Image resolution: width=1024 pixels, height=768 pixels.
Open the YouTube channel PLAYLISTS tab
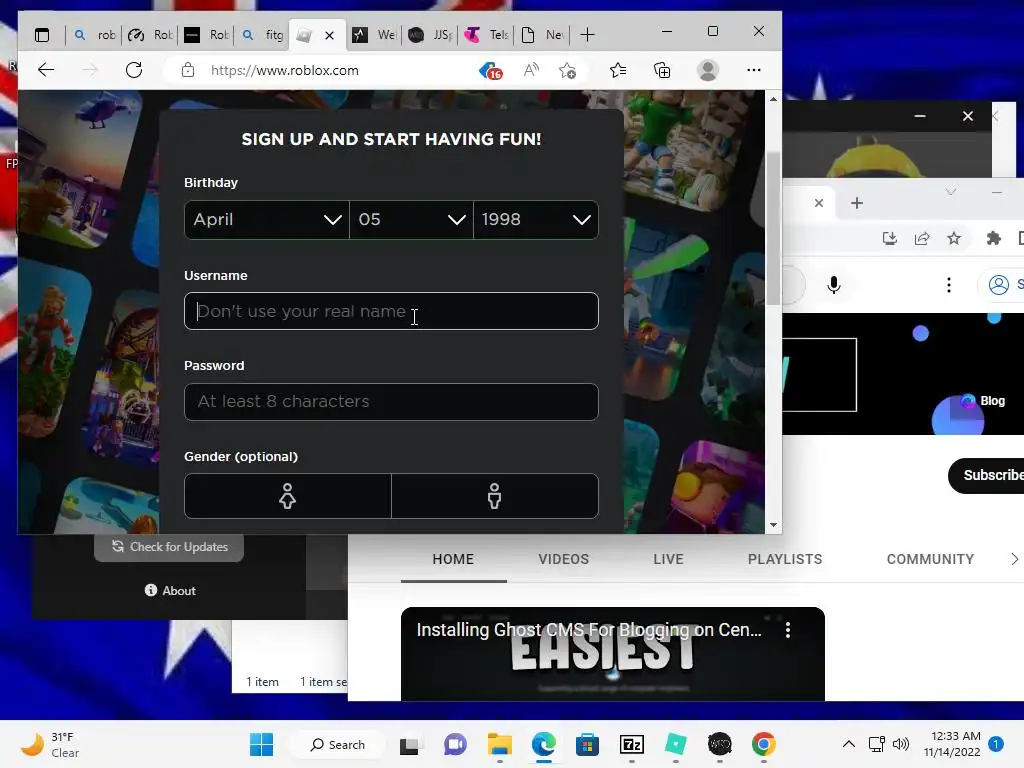coord(785,560)
